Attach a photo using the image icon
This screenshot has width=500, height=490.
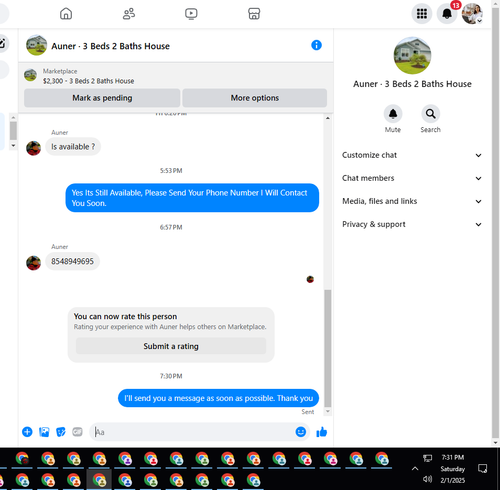point(44,432)
